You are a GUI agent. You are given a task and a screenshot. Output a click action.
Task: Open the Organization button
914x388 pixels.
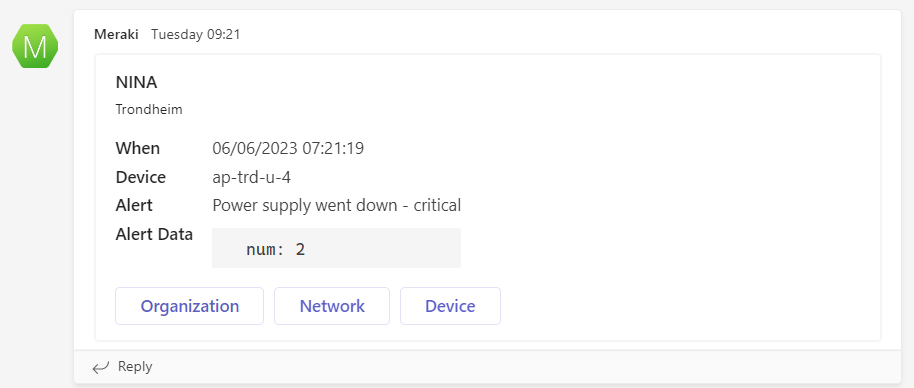(189, 306)
